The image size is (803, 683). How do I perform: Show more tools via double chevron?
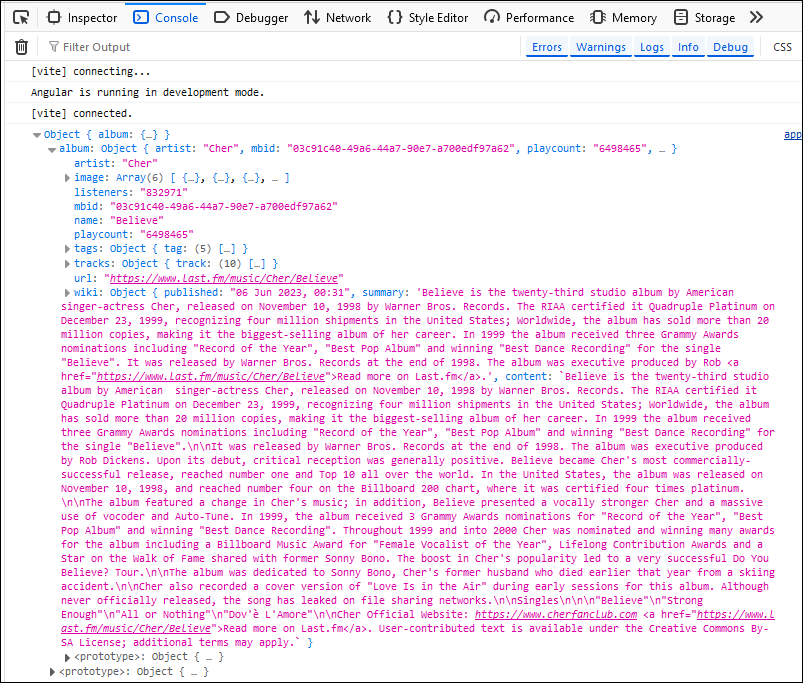tap(756, 17)
